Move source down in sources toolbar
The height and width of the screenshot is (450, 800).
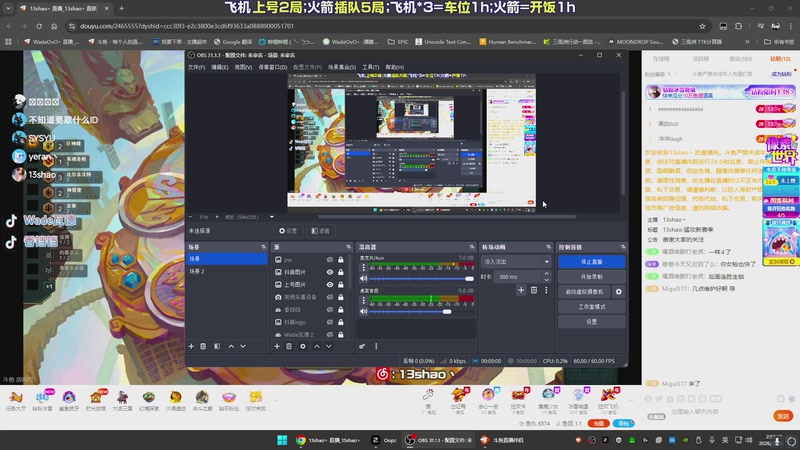point(329,346)
